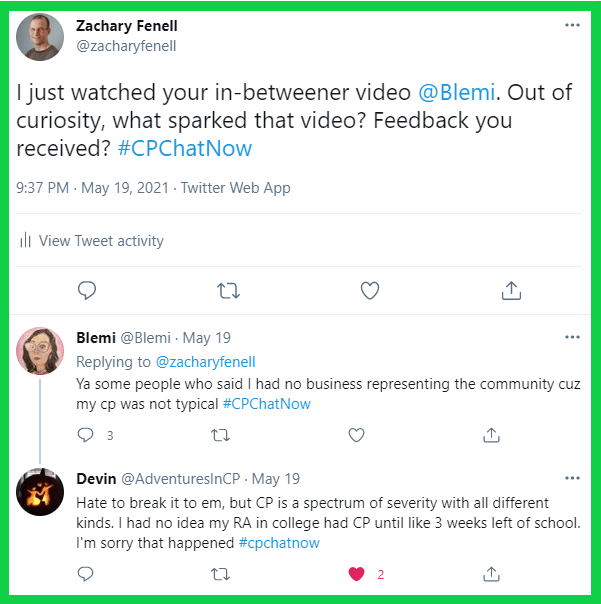This screenshot has width=601, height=604.
Task: Open the @Blemi mention in main tweet
Action: (457, 92)
